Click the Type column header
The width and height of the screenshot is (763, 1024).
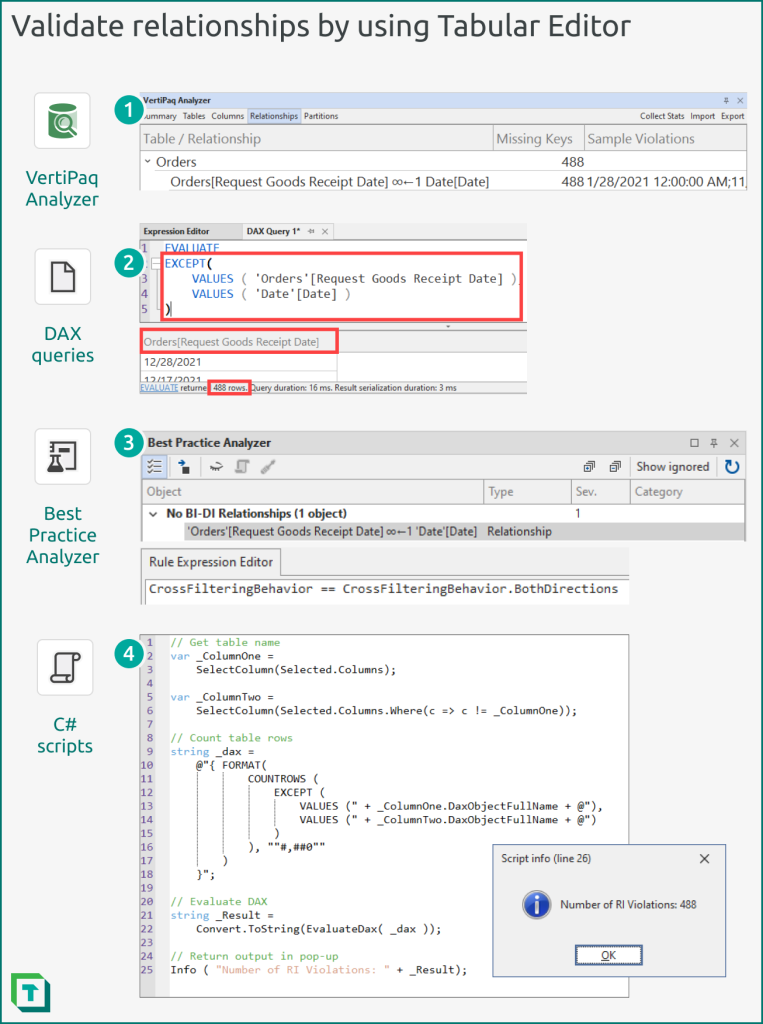point(527,492)
